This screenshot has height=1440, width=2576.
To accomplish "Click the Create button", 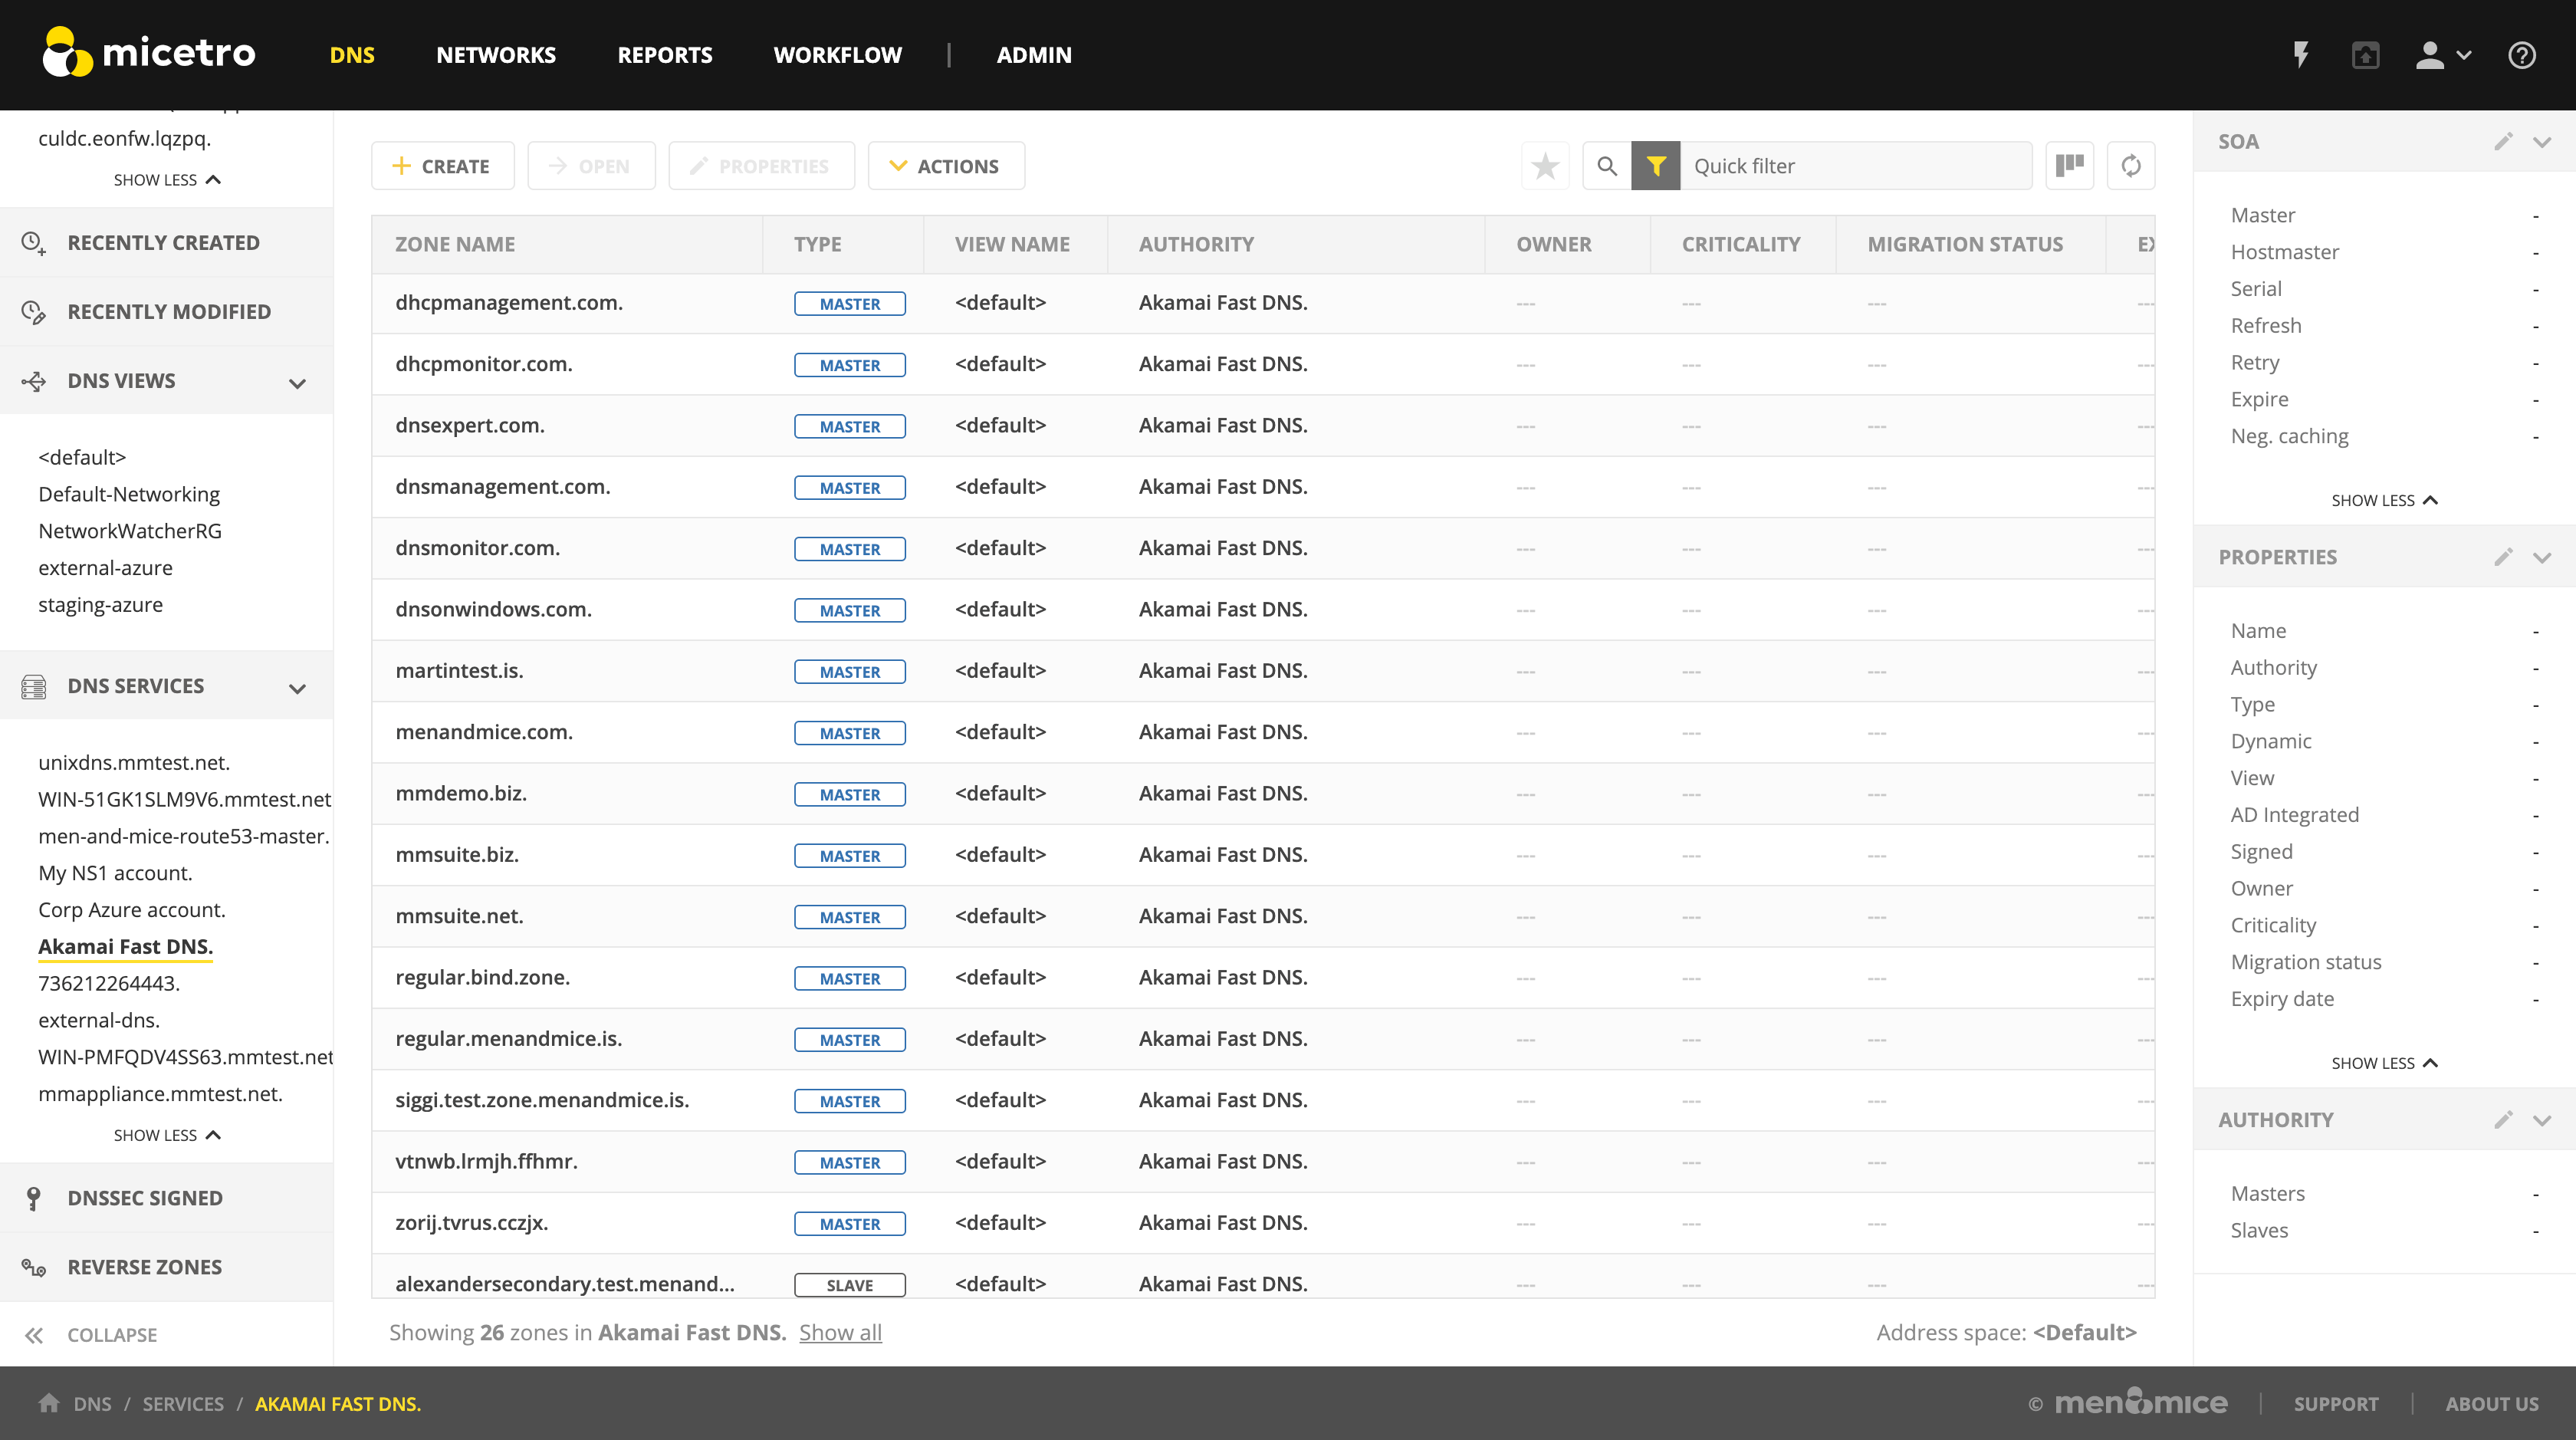I will click(443, 166).
